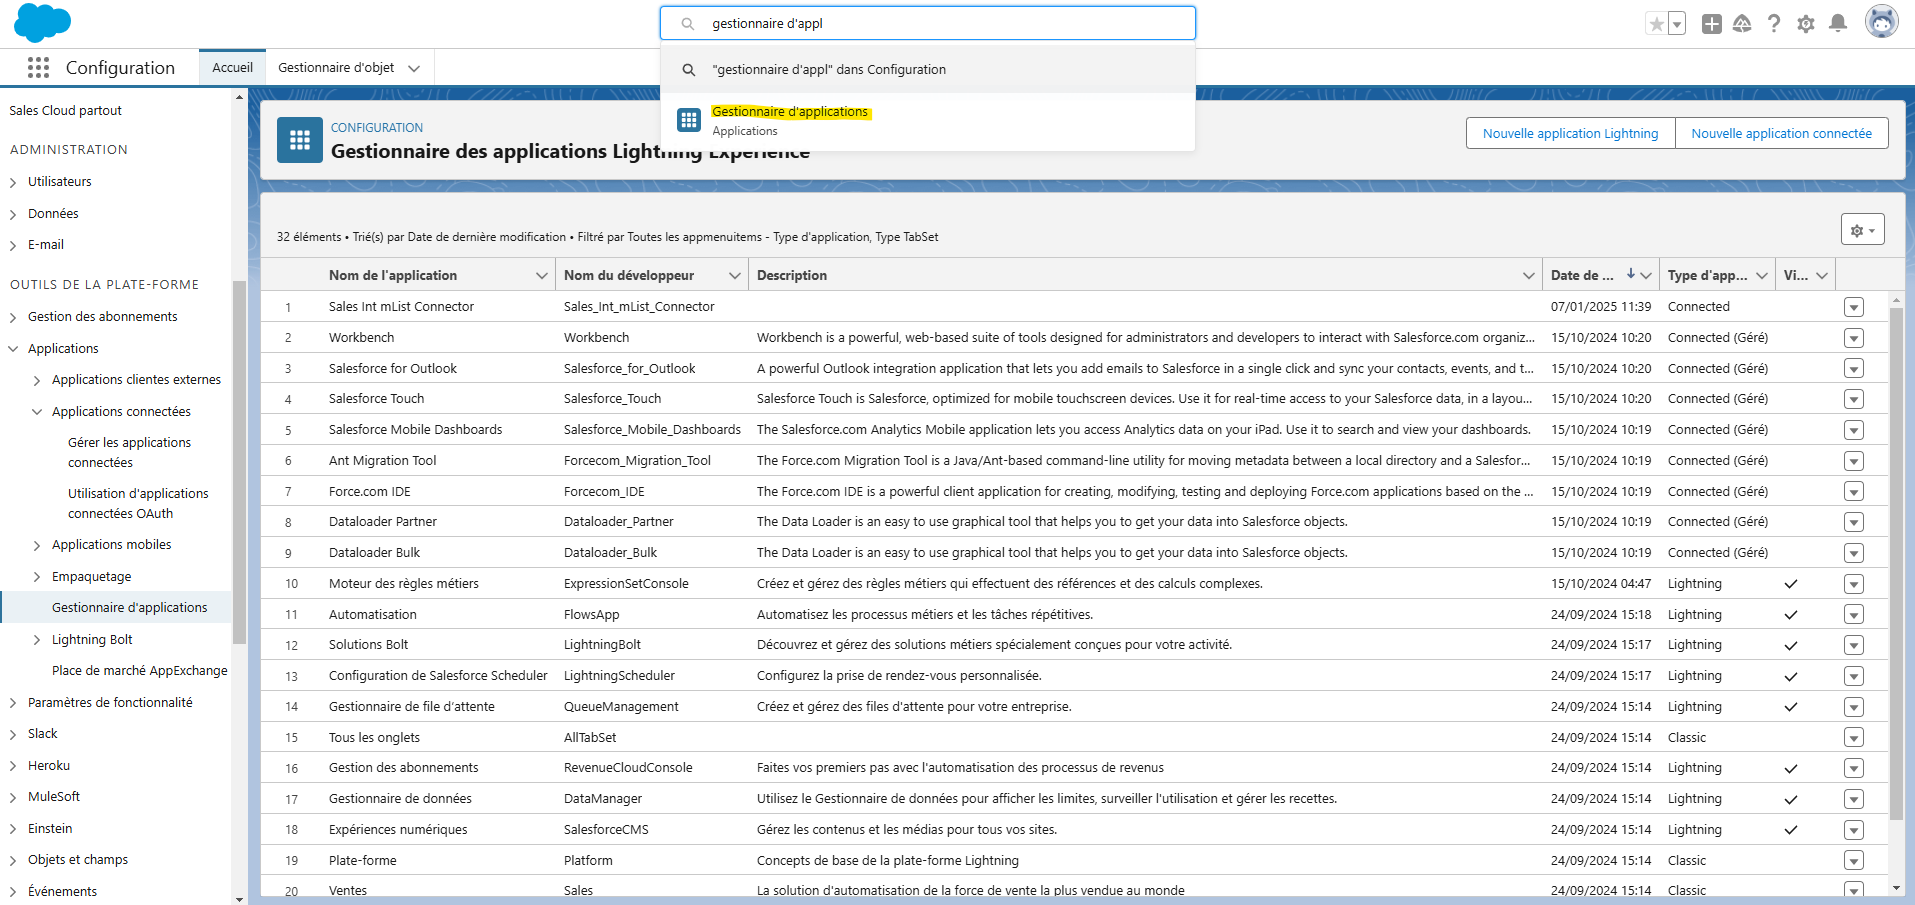Open Gestionnaire d'objet tab dropdown chevron
Screen dimensions: 1915x905
pyautogui.click(x=414, y=68)
